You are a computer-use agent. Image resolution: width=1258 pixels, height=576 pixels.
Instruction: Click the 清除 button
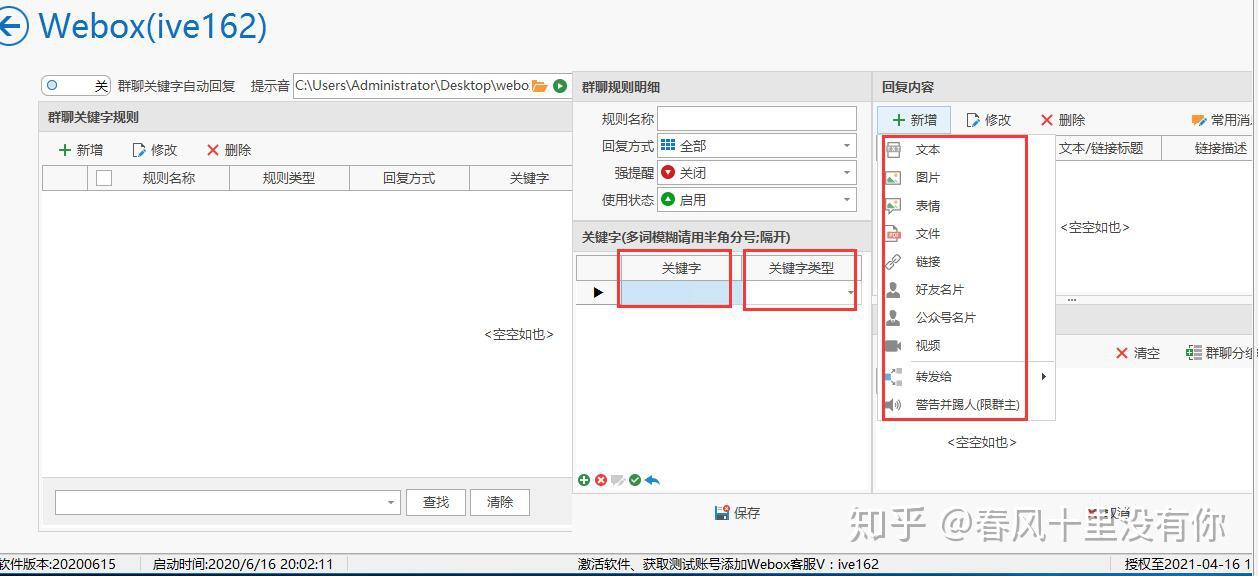pos(500,502)
